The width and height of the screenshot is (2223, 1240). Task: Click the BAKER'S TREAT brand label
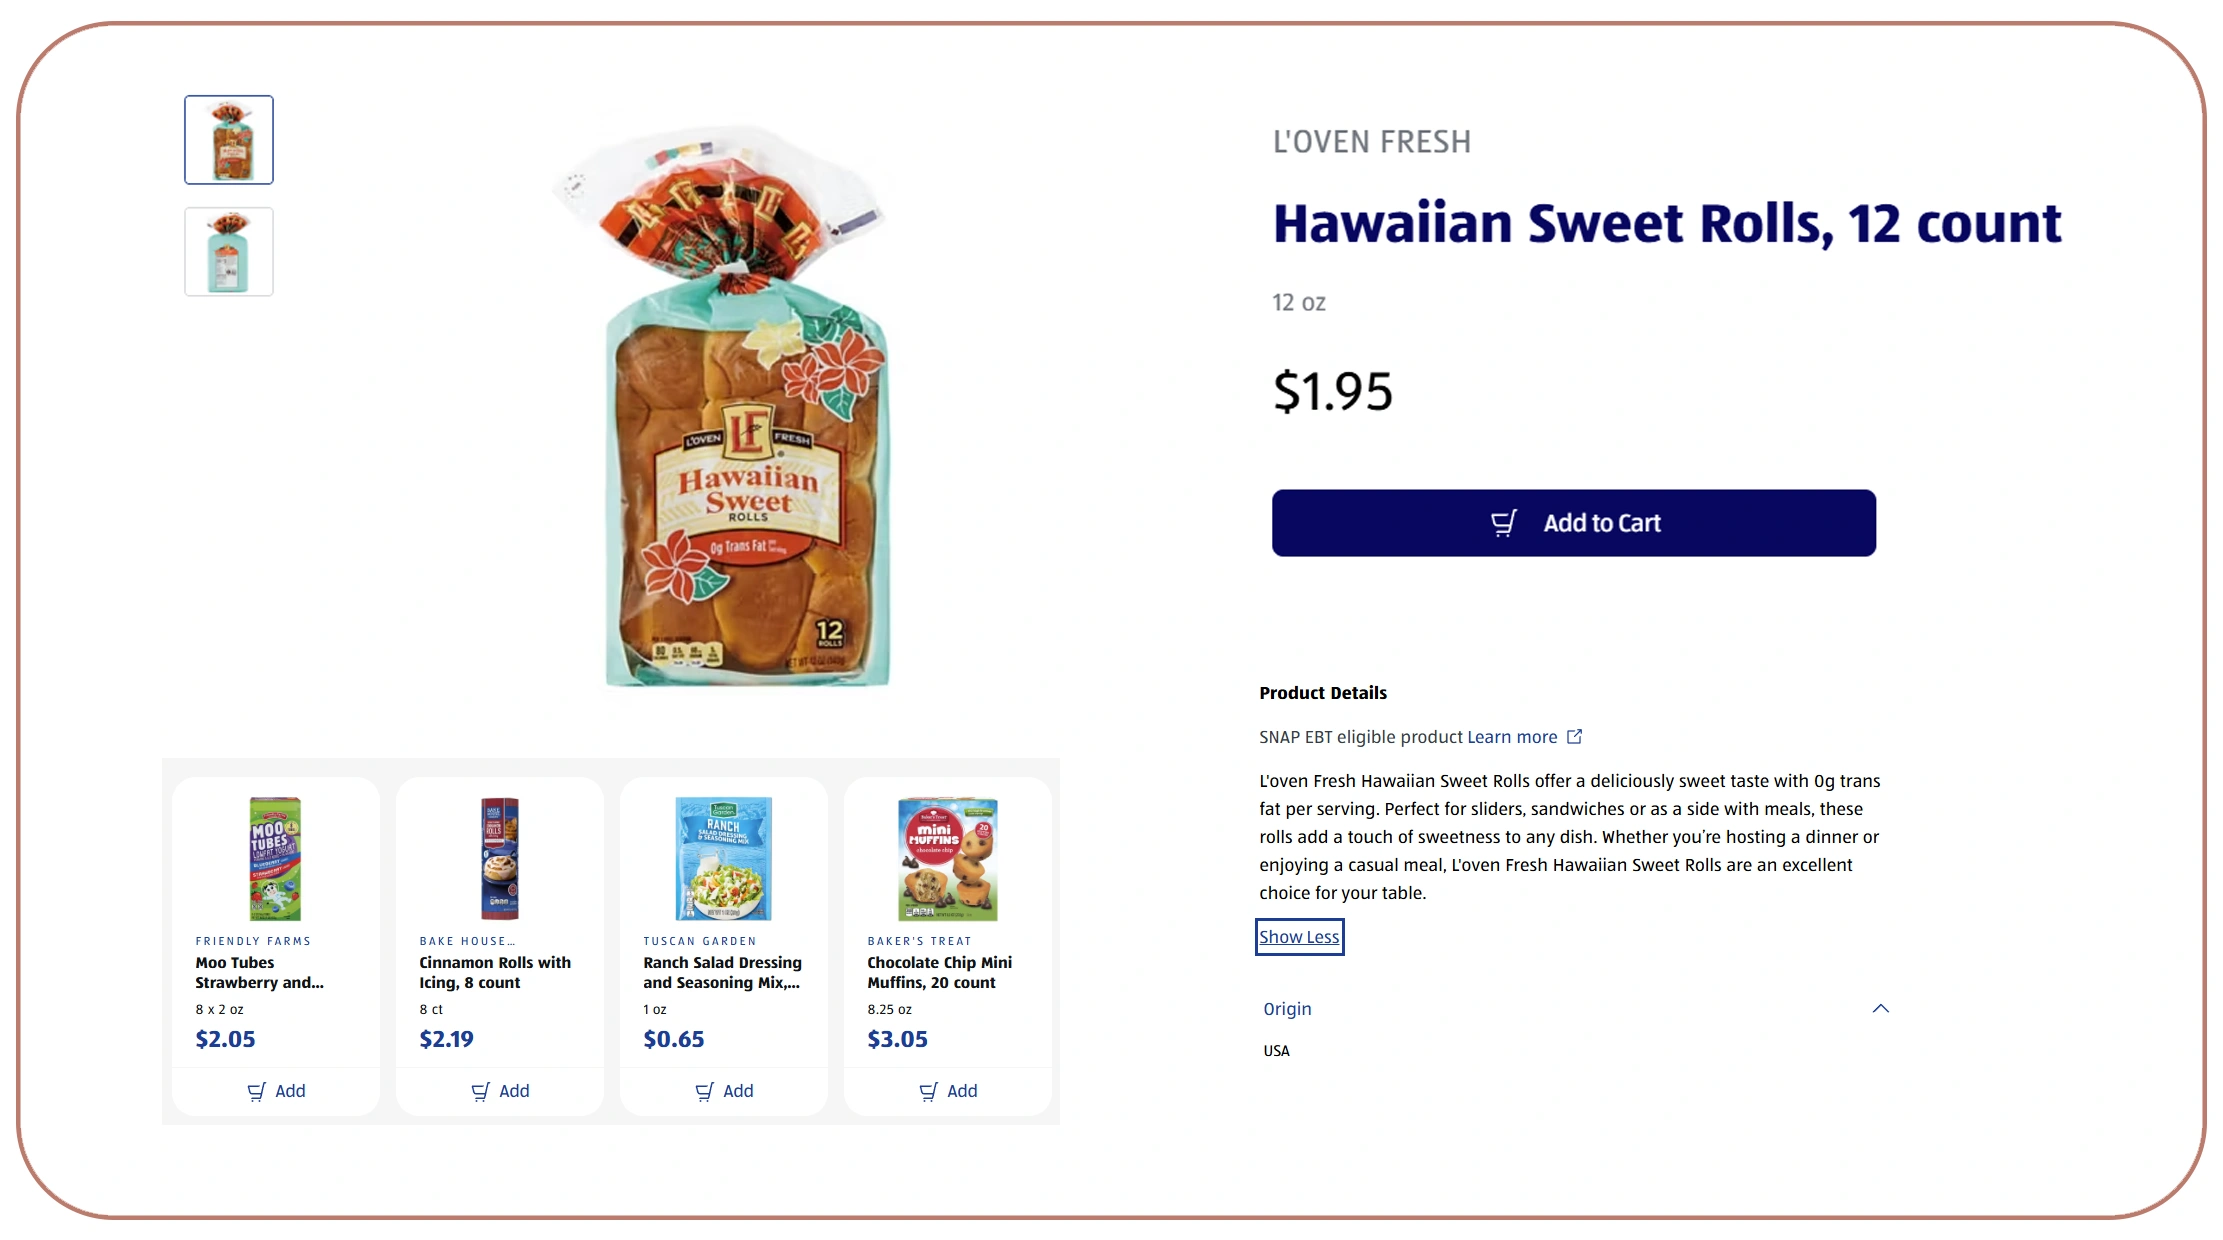(918, 940)
